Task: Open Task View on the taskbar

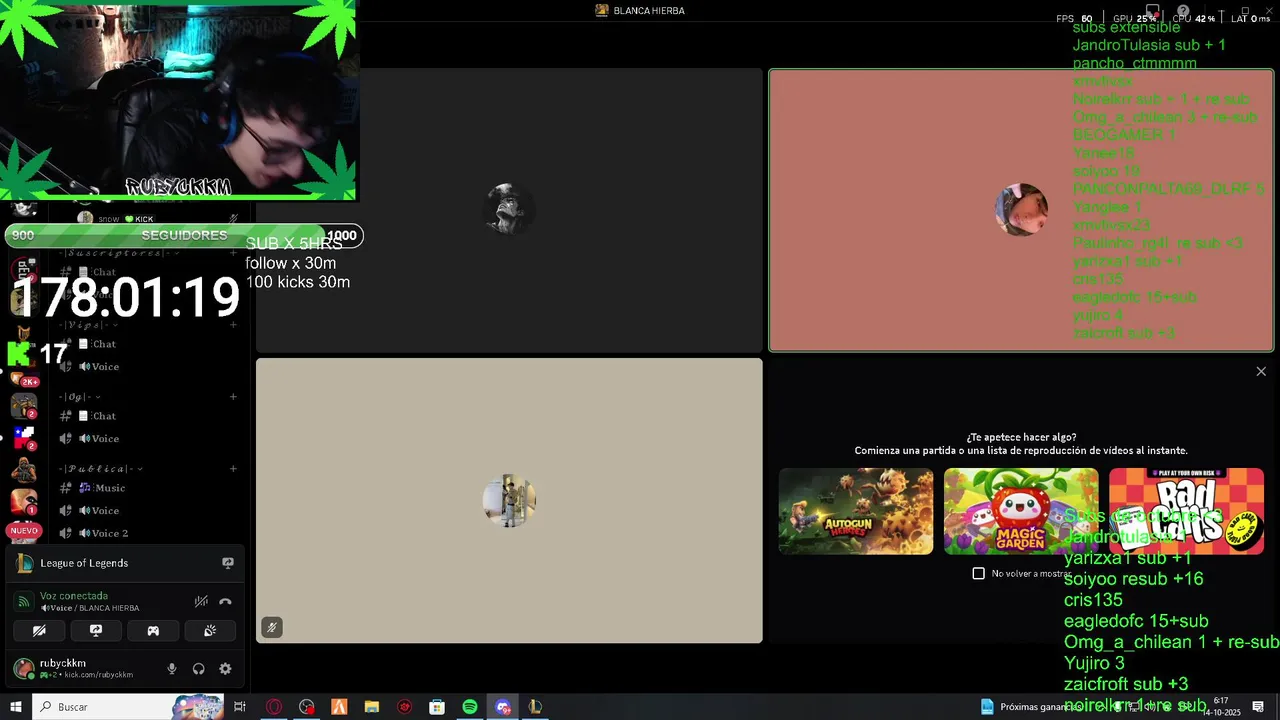Action: [x=240, y=706]
